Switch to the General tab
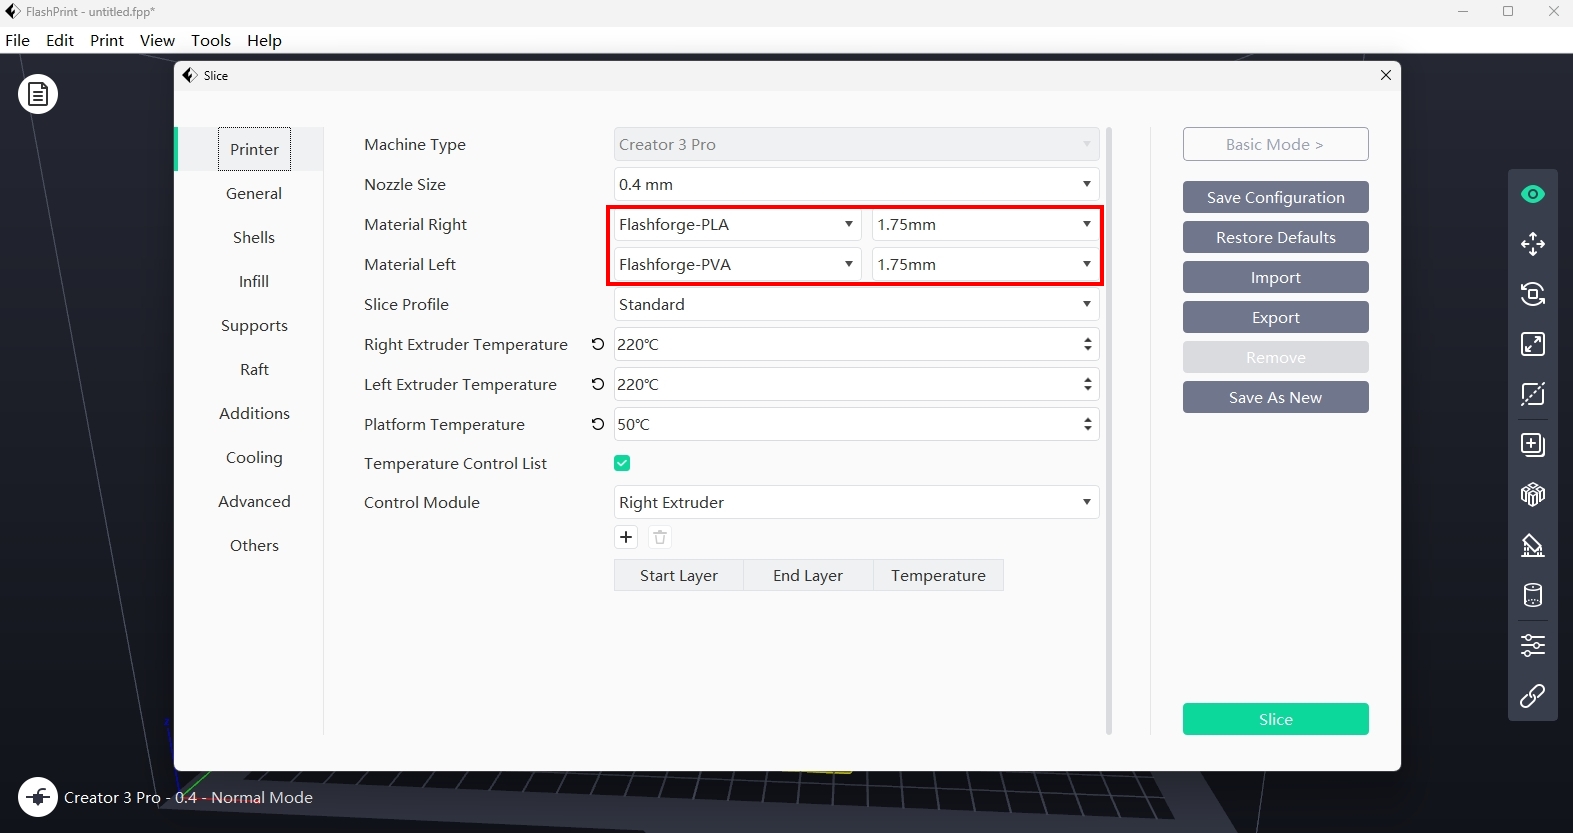The height and width of the screenshot is (833, 1573). (254, 193)
